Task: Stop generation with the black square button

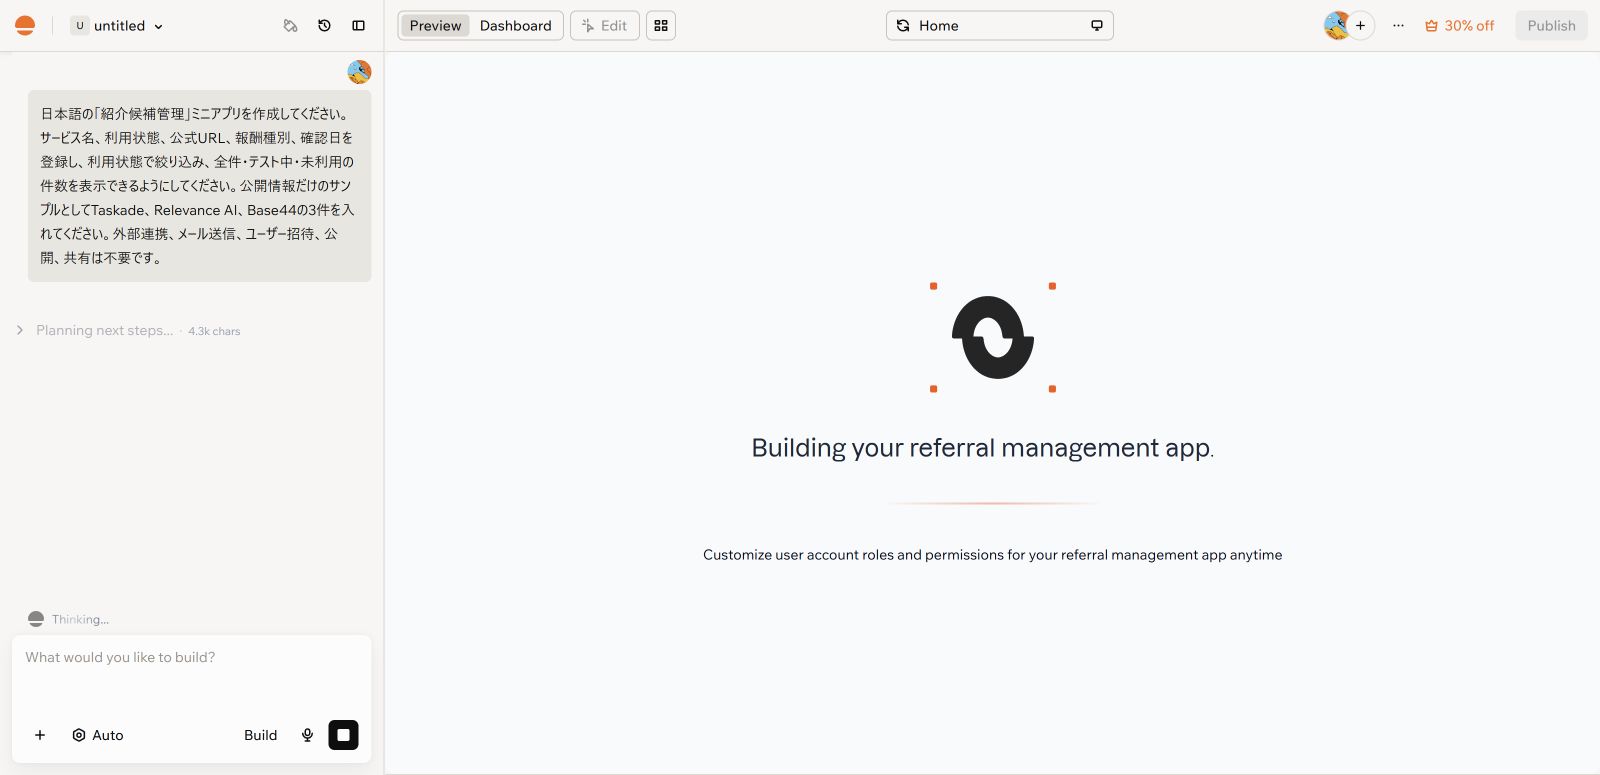Action: (343, 735)
